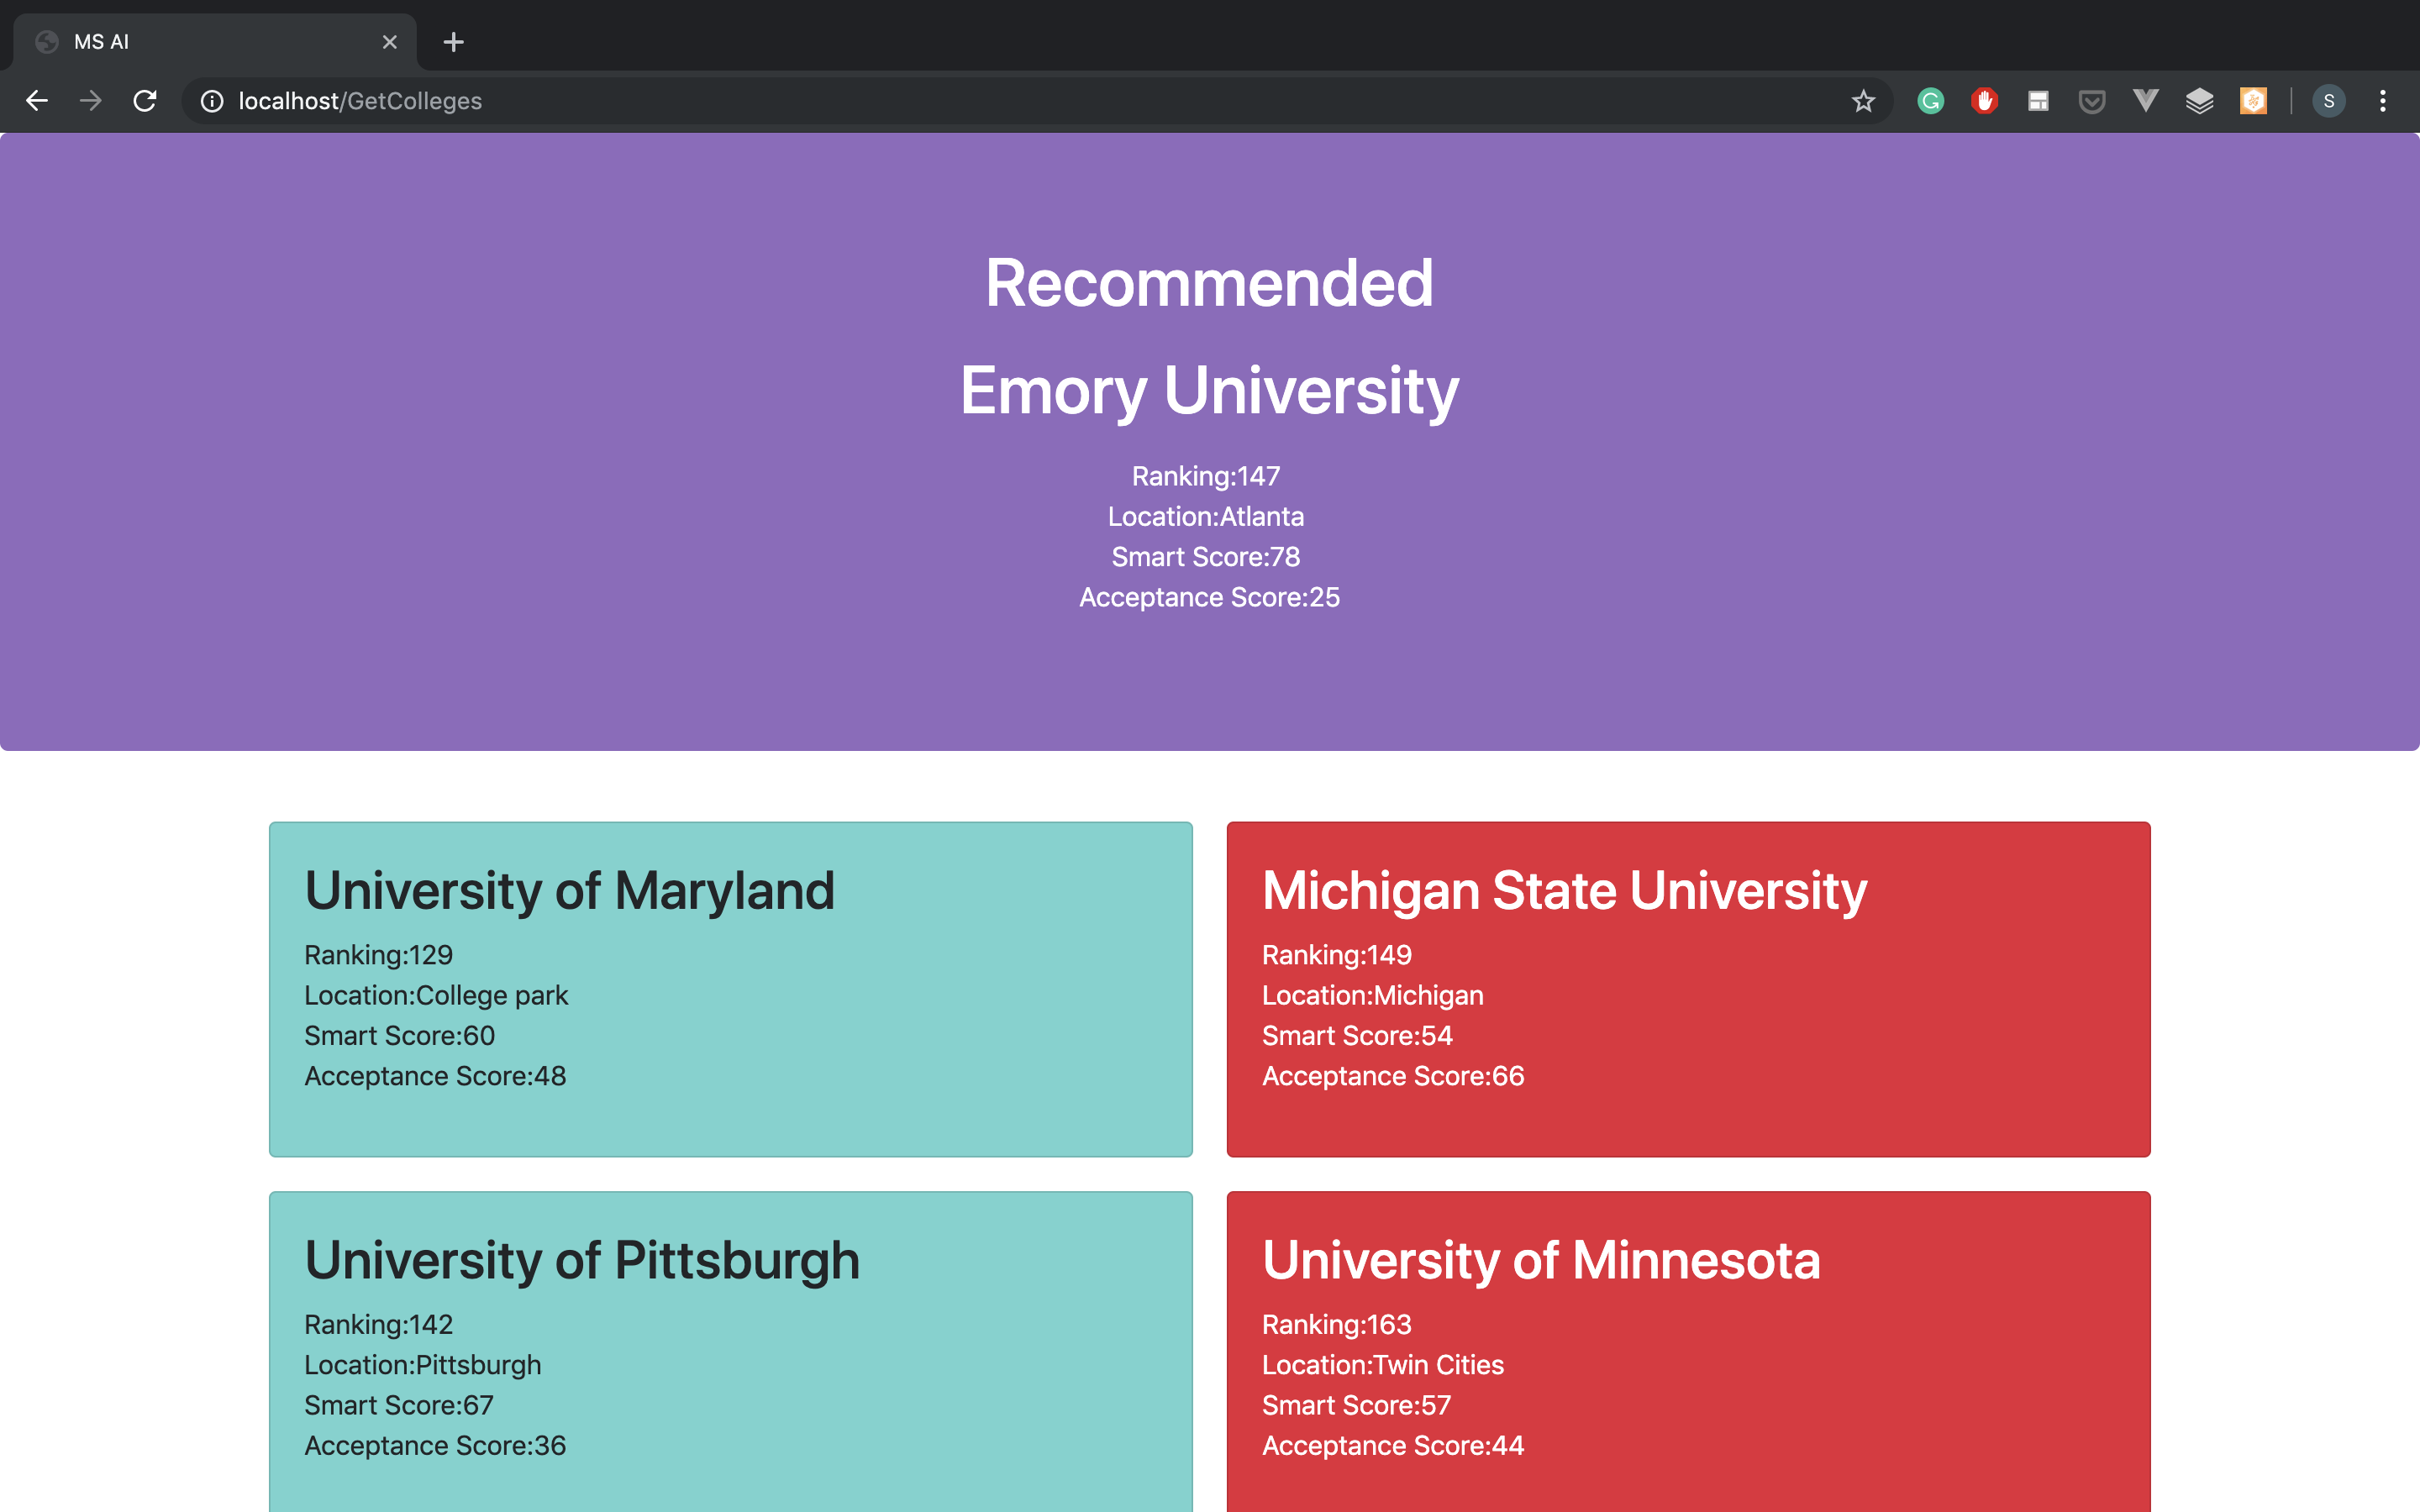Viewport: 2420px width, 1512px height.
Task: Open Chrome's three-dot menu
Action: coord(2382,101)
